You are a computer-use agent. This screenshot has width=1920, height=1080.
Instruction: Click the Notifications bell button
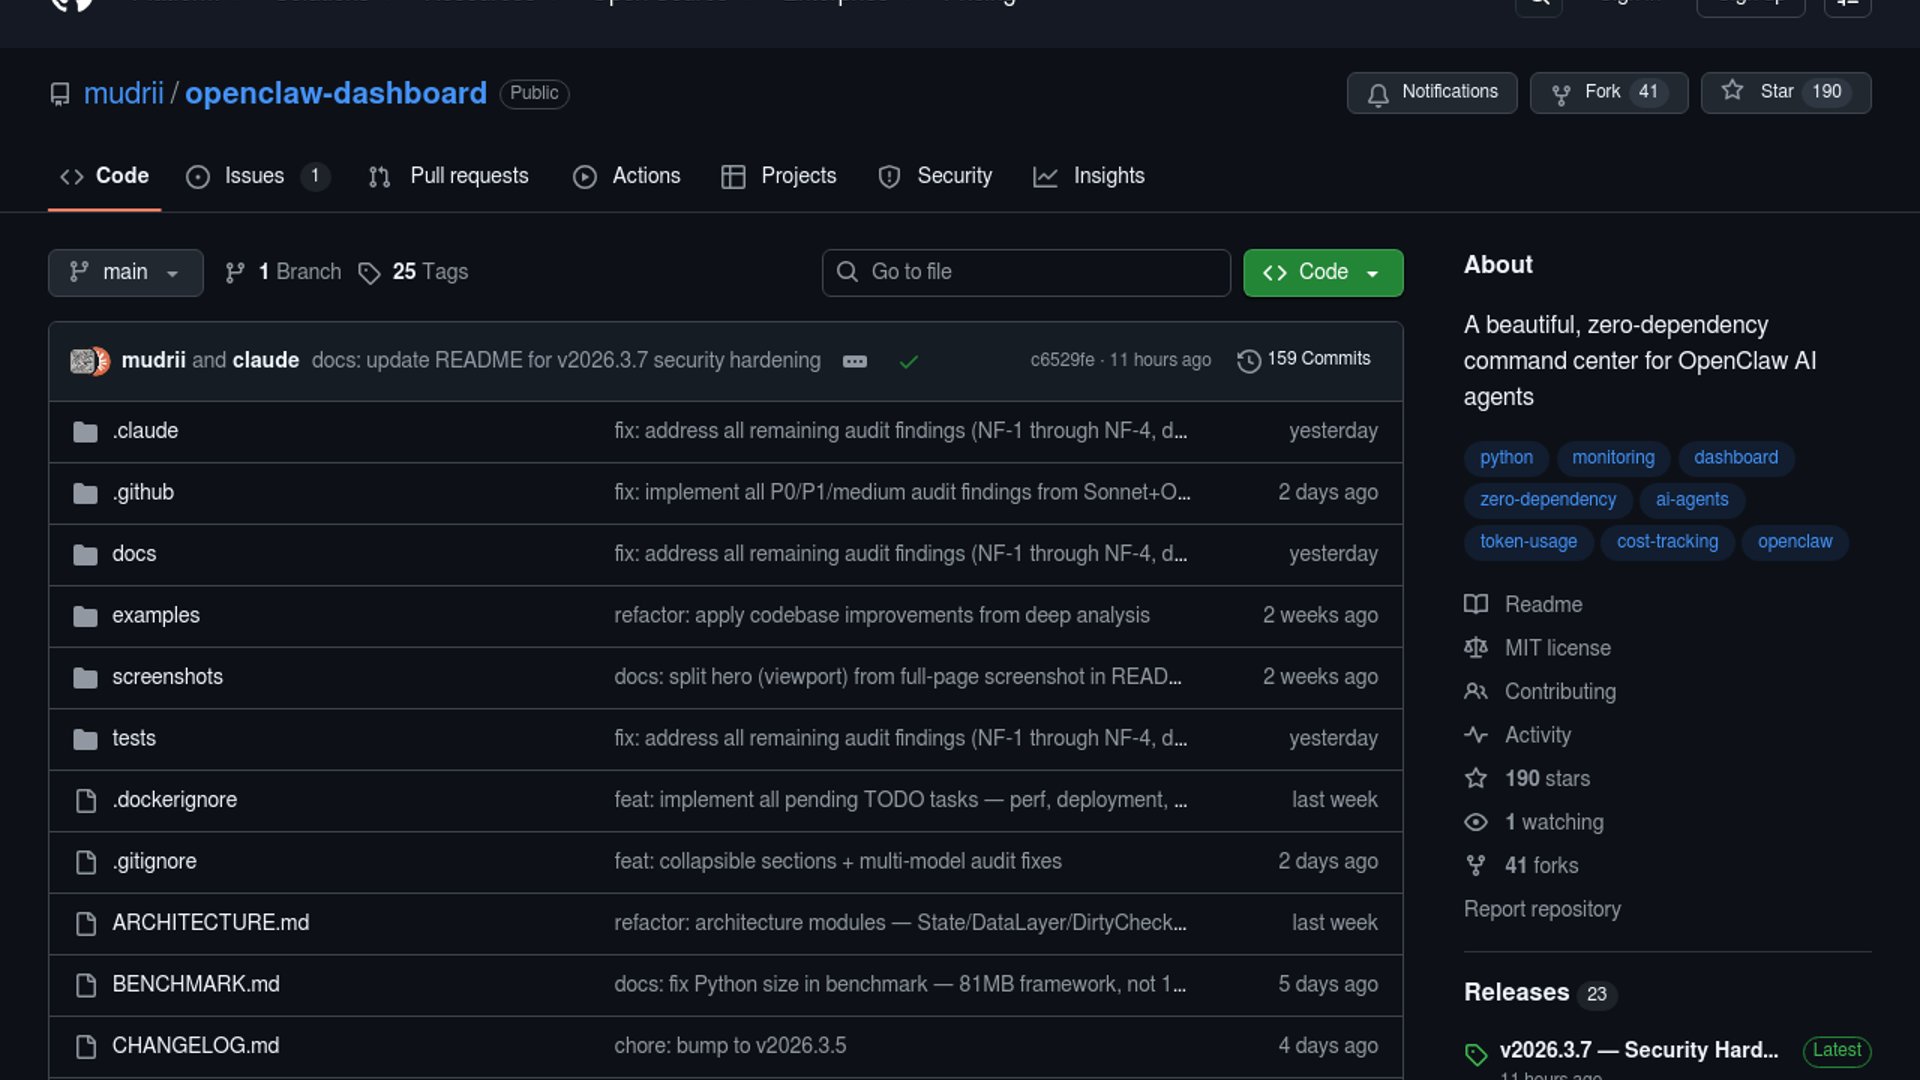1431,92
